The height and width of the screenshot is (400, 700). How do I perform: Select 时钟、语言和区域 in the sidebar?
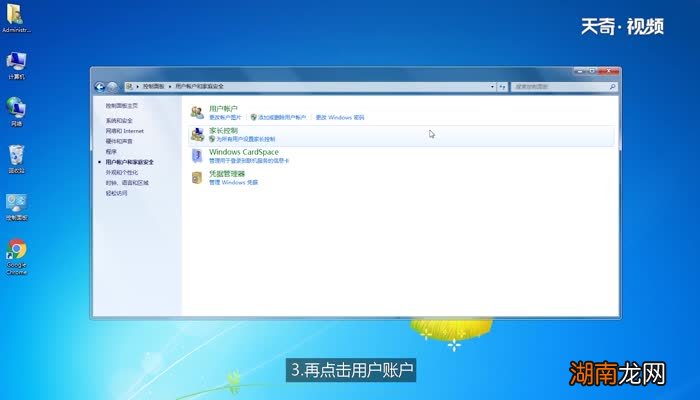(x=127, y=183)
